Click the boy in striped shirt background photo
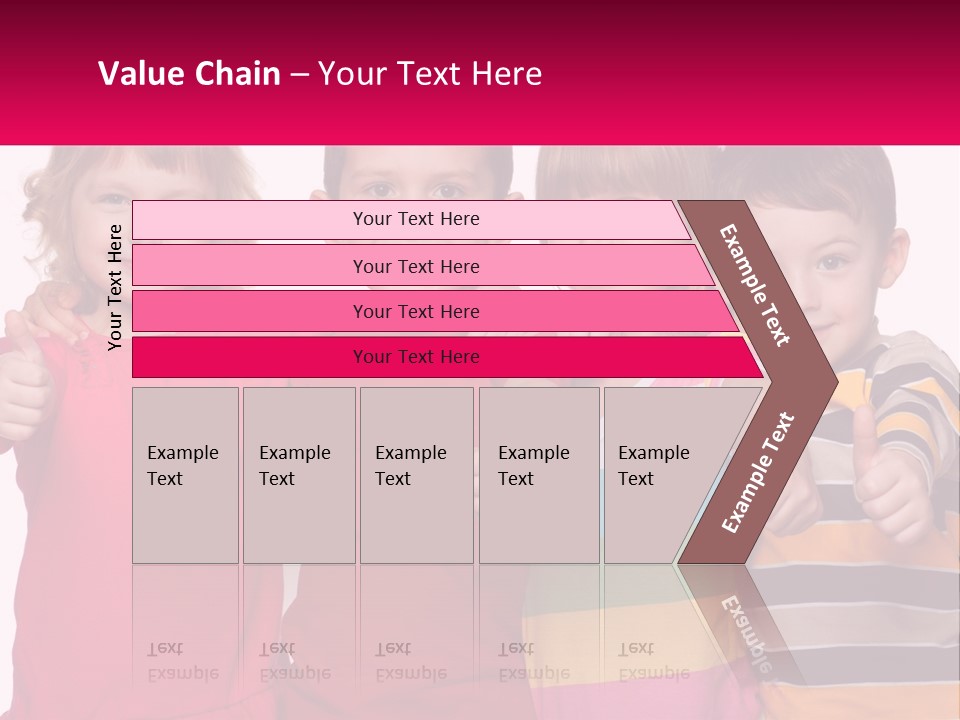960x720 pixels. [x=857, y=429]
